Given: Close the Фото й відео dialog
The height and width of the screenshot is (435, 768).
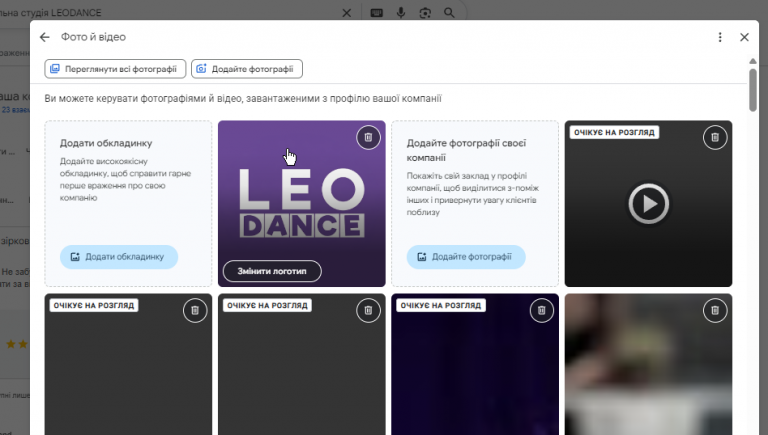Looking at the screenshot, I should (x=744, y=37).
